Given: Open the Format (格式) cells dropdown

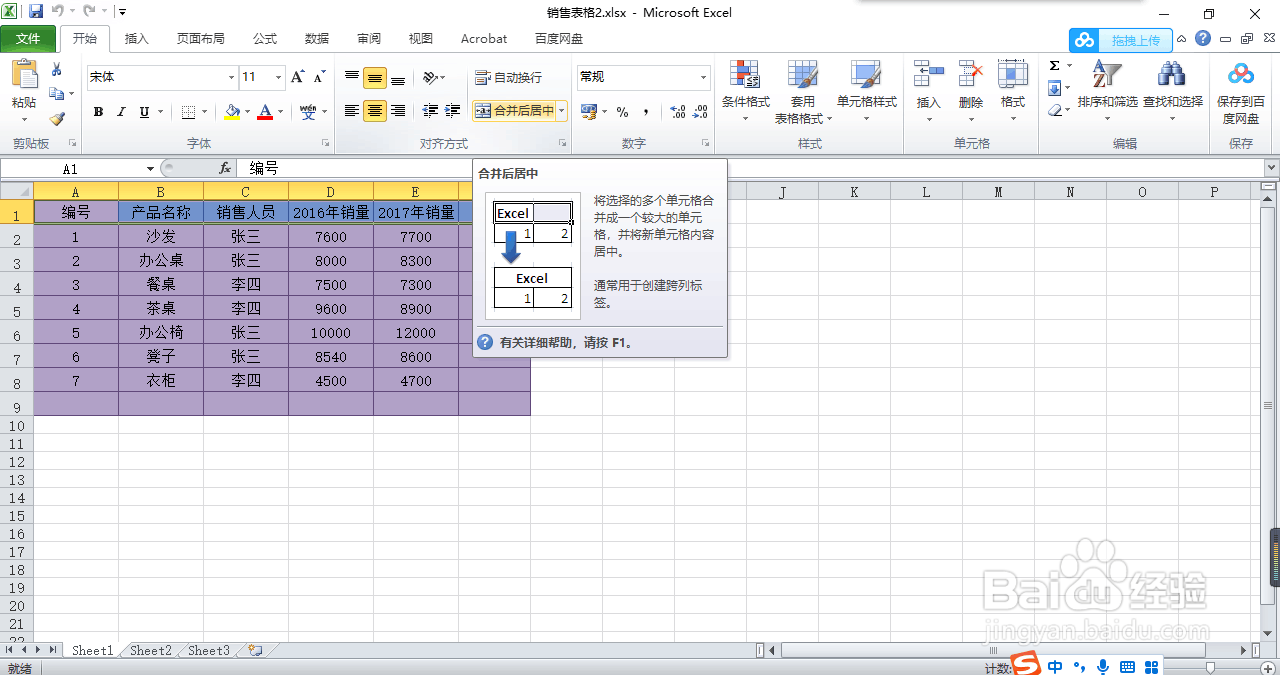Looking at the screenshot, I should click(x=1013, y=92).
